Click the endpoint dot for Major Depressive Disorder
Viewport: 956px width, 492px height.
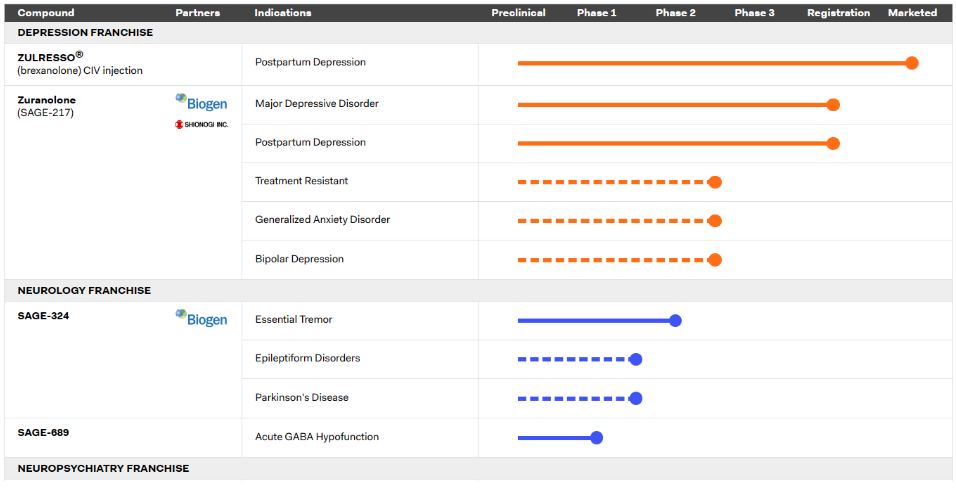[833, 104]
